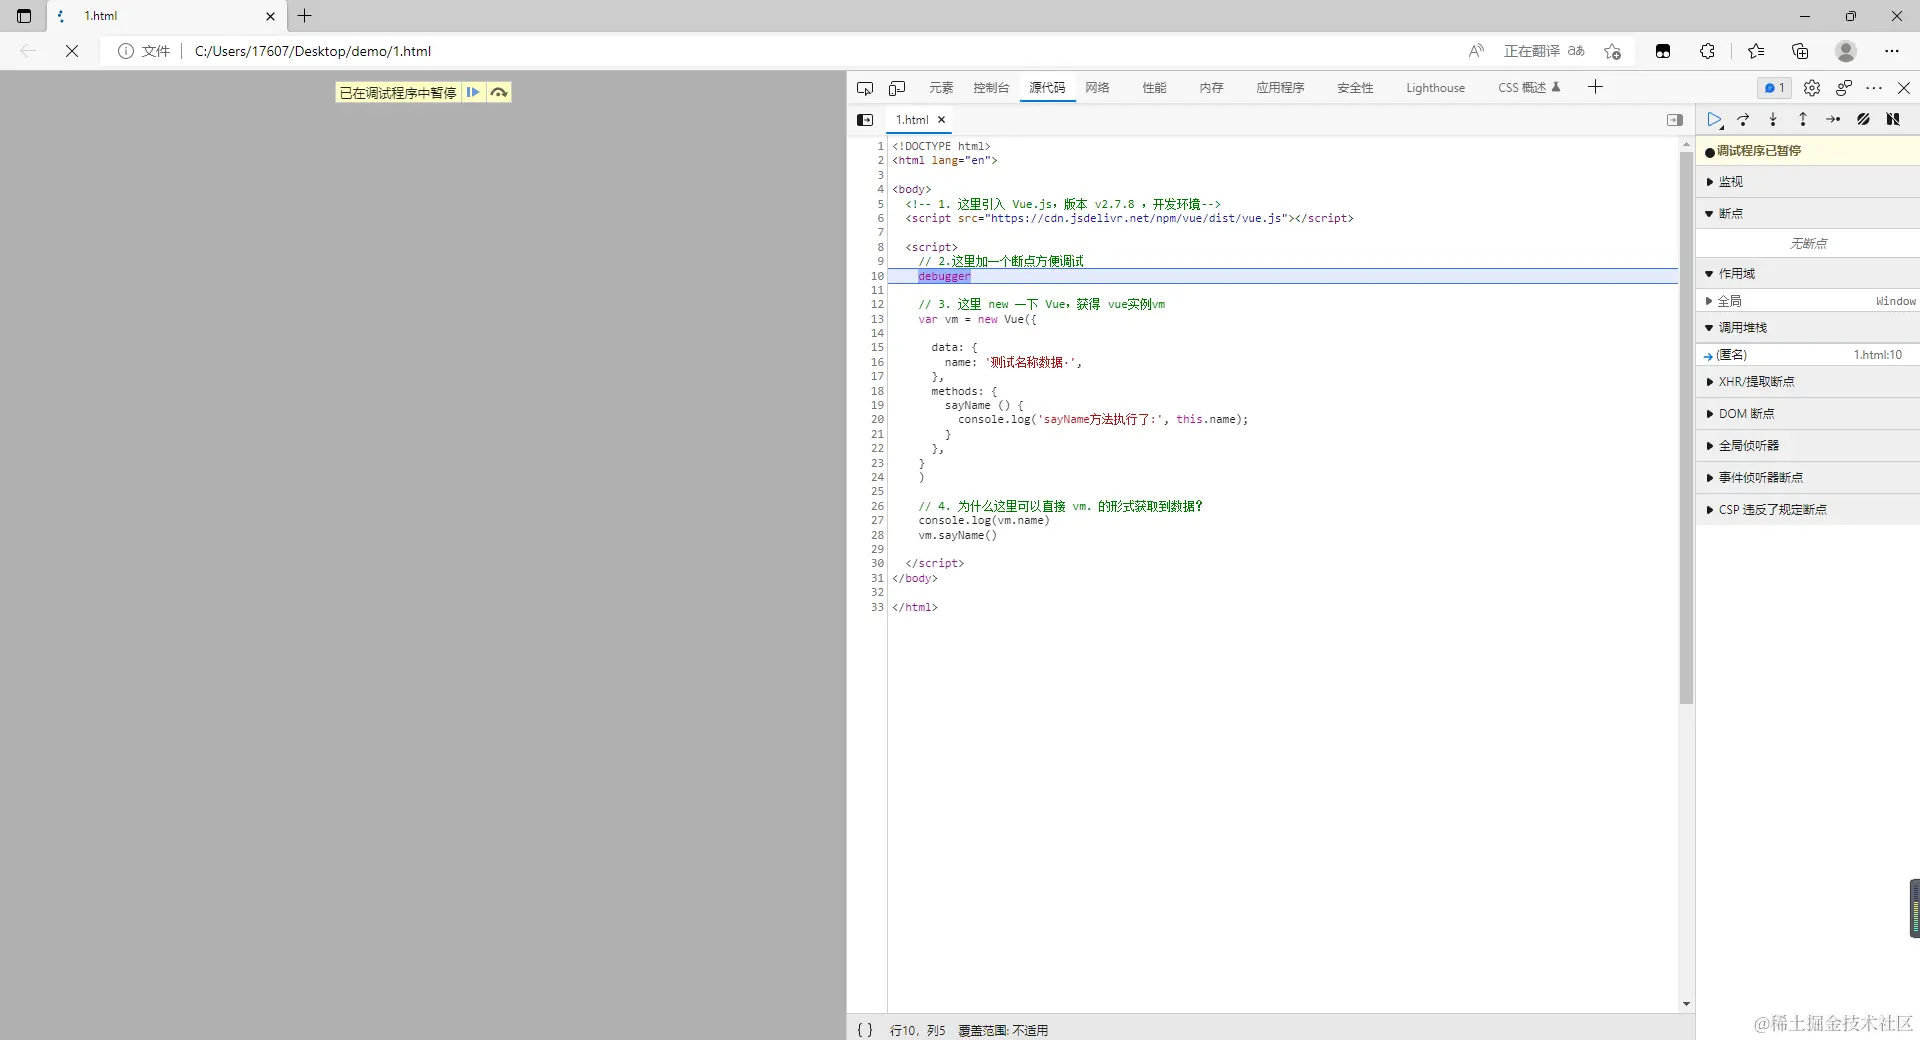Screen dimensions: 1920x1040
Task: Step out of current function
Action: coord(1803,119)
